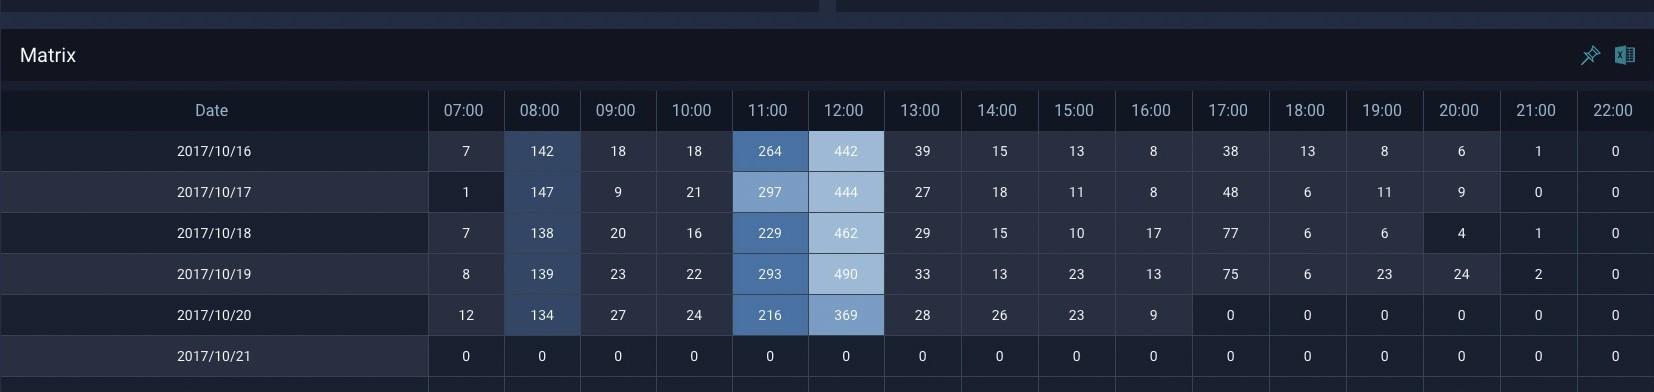Select the 08:00 column header
The image size is (1654, 392).
click(x=540, y=110)
